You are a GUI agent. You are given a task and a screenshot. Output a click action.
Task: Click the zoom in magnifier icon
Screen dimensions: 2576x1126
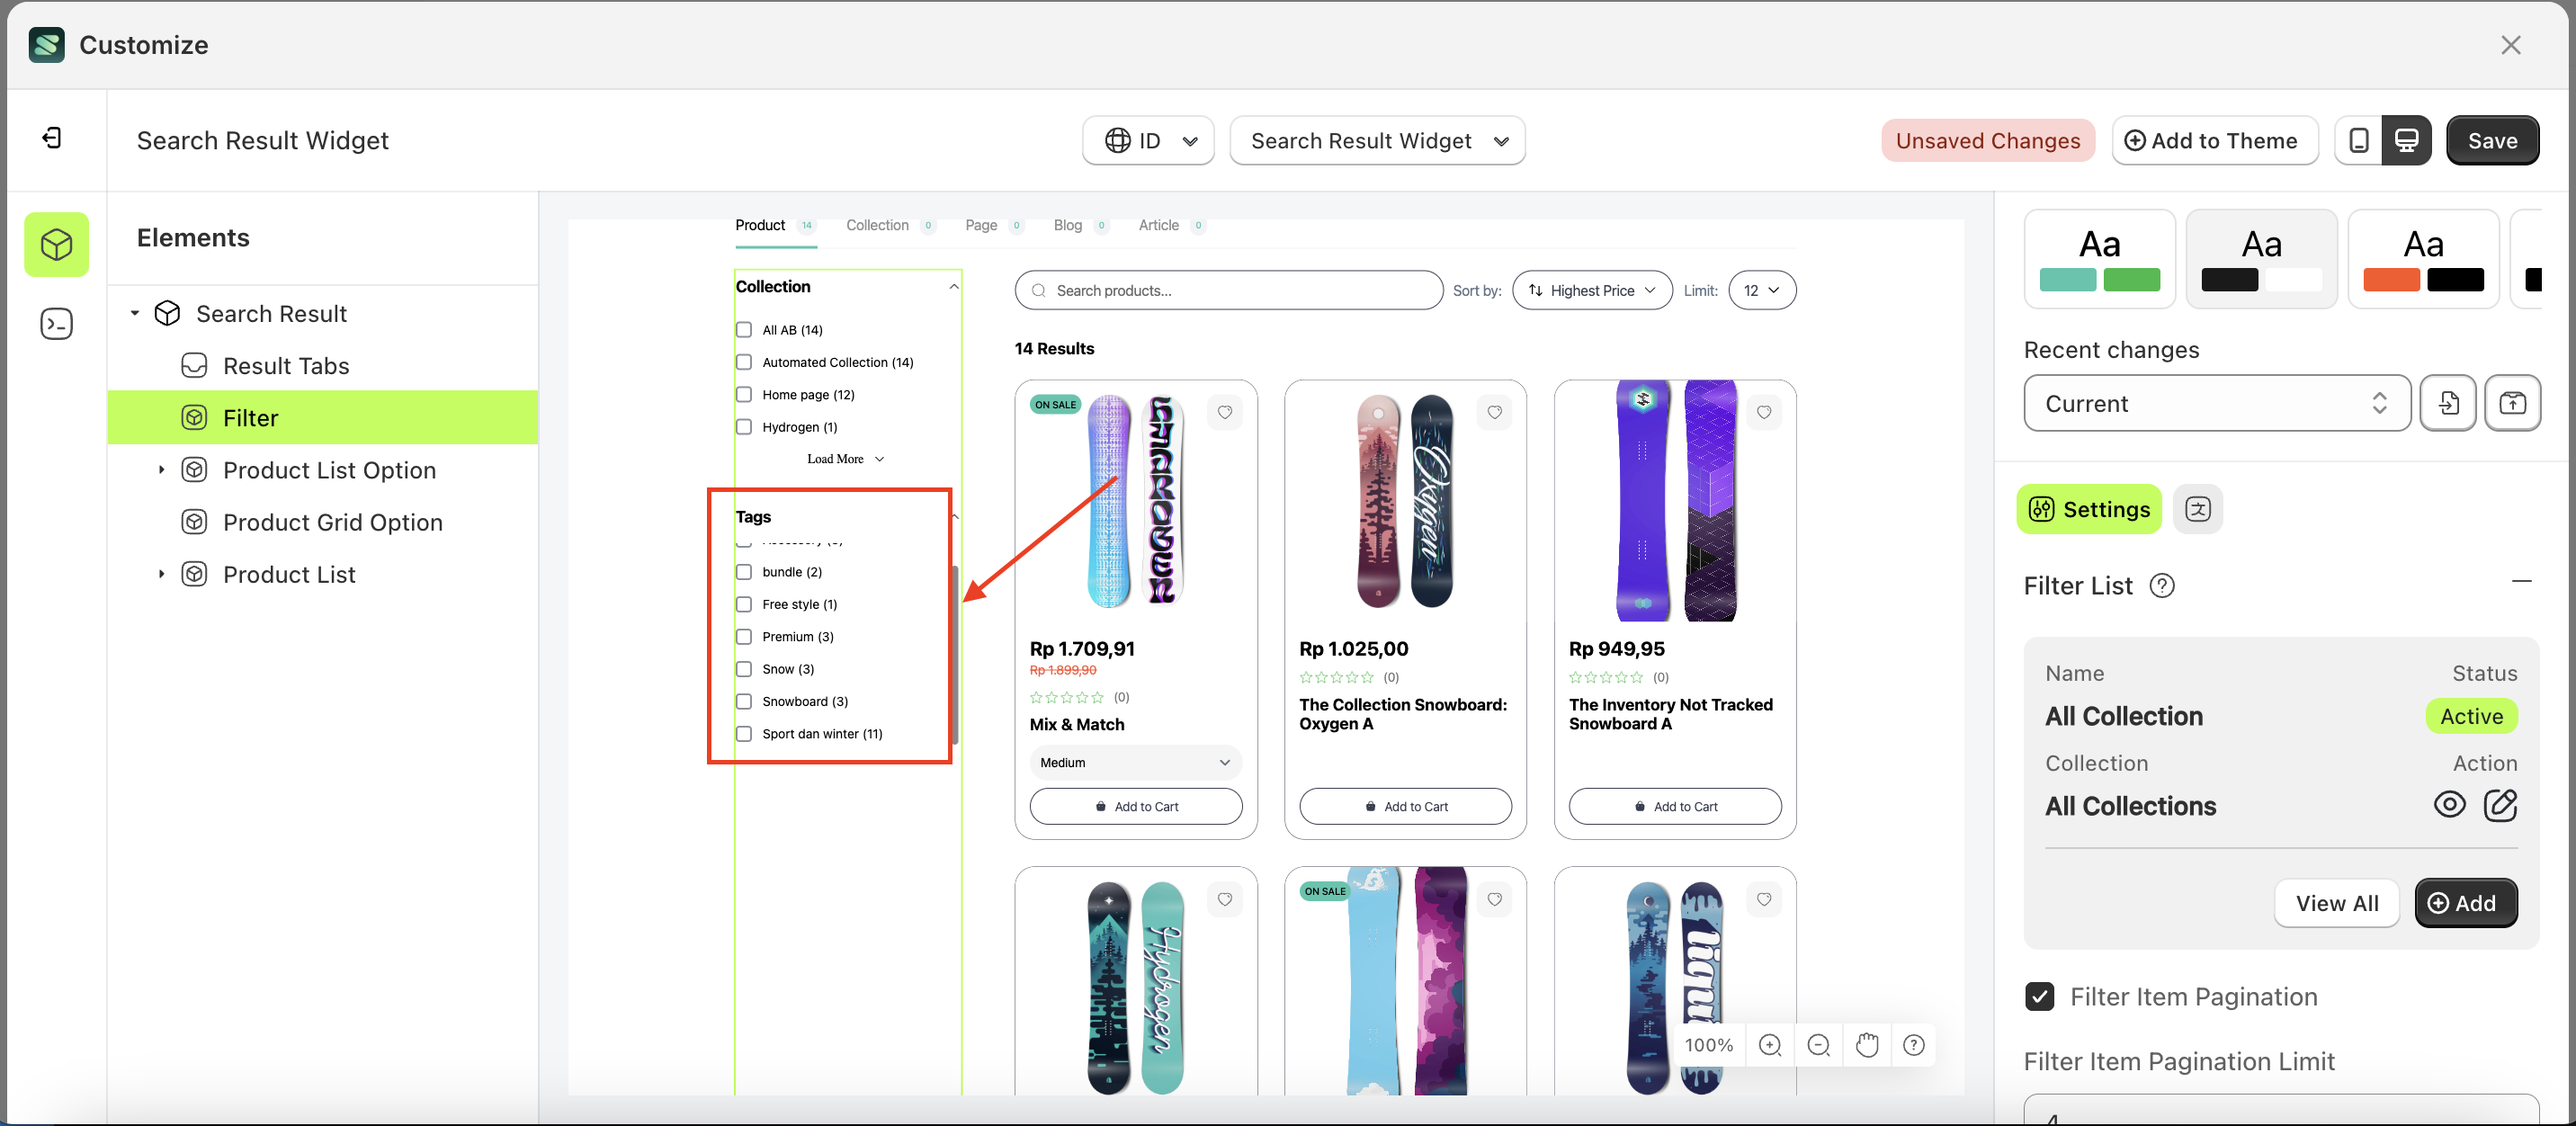pos(1769,1045)
